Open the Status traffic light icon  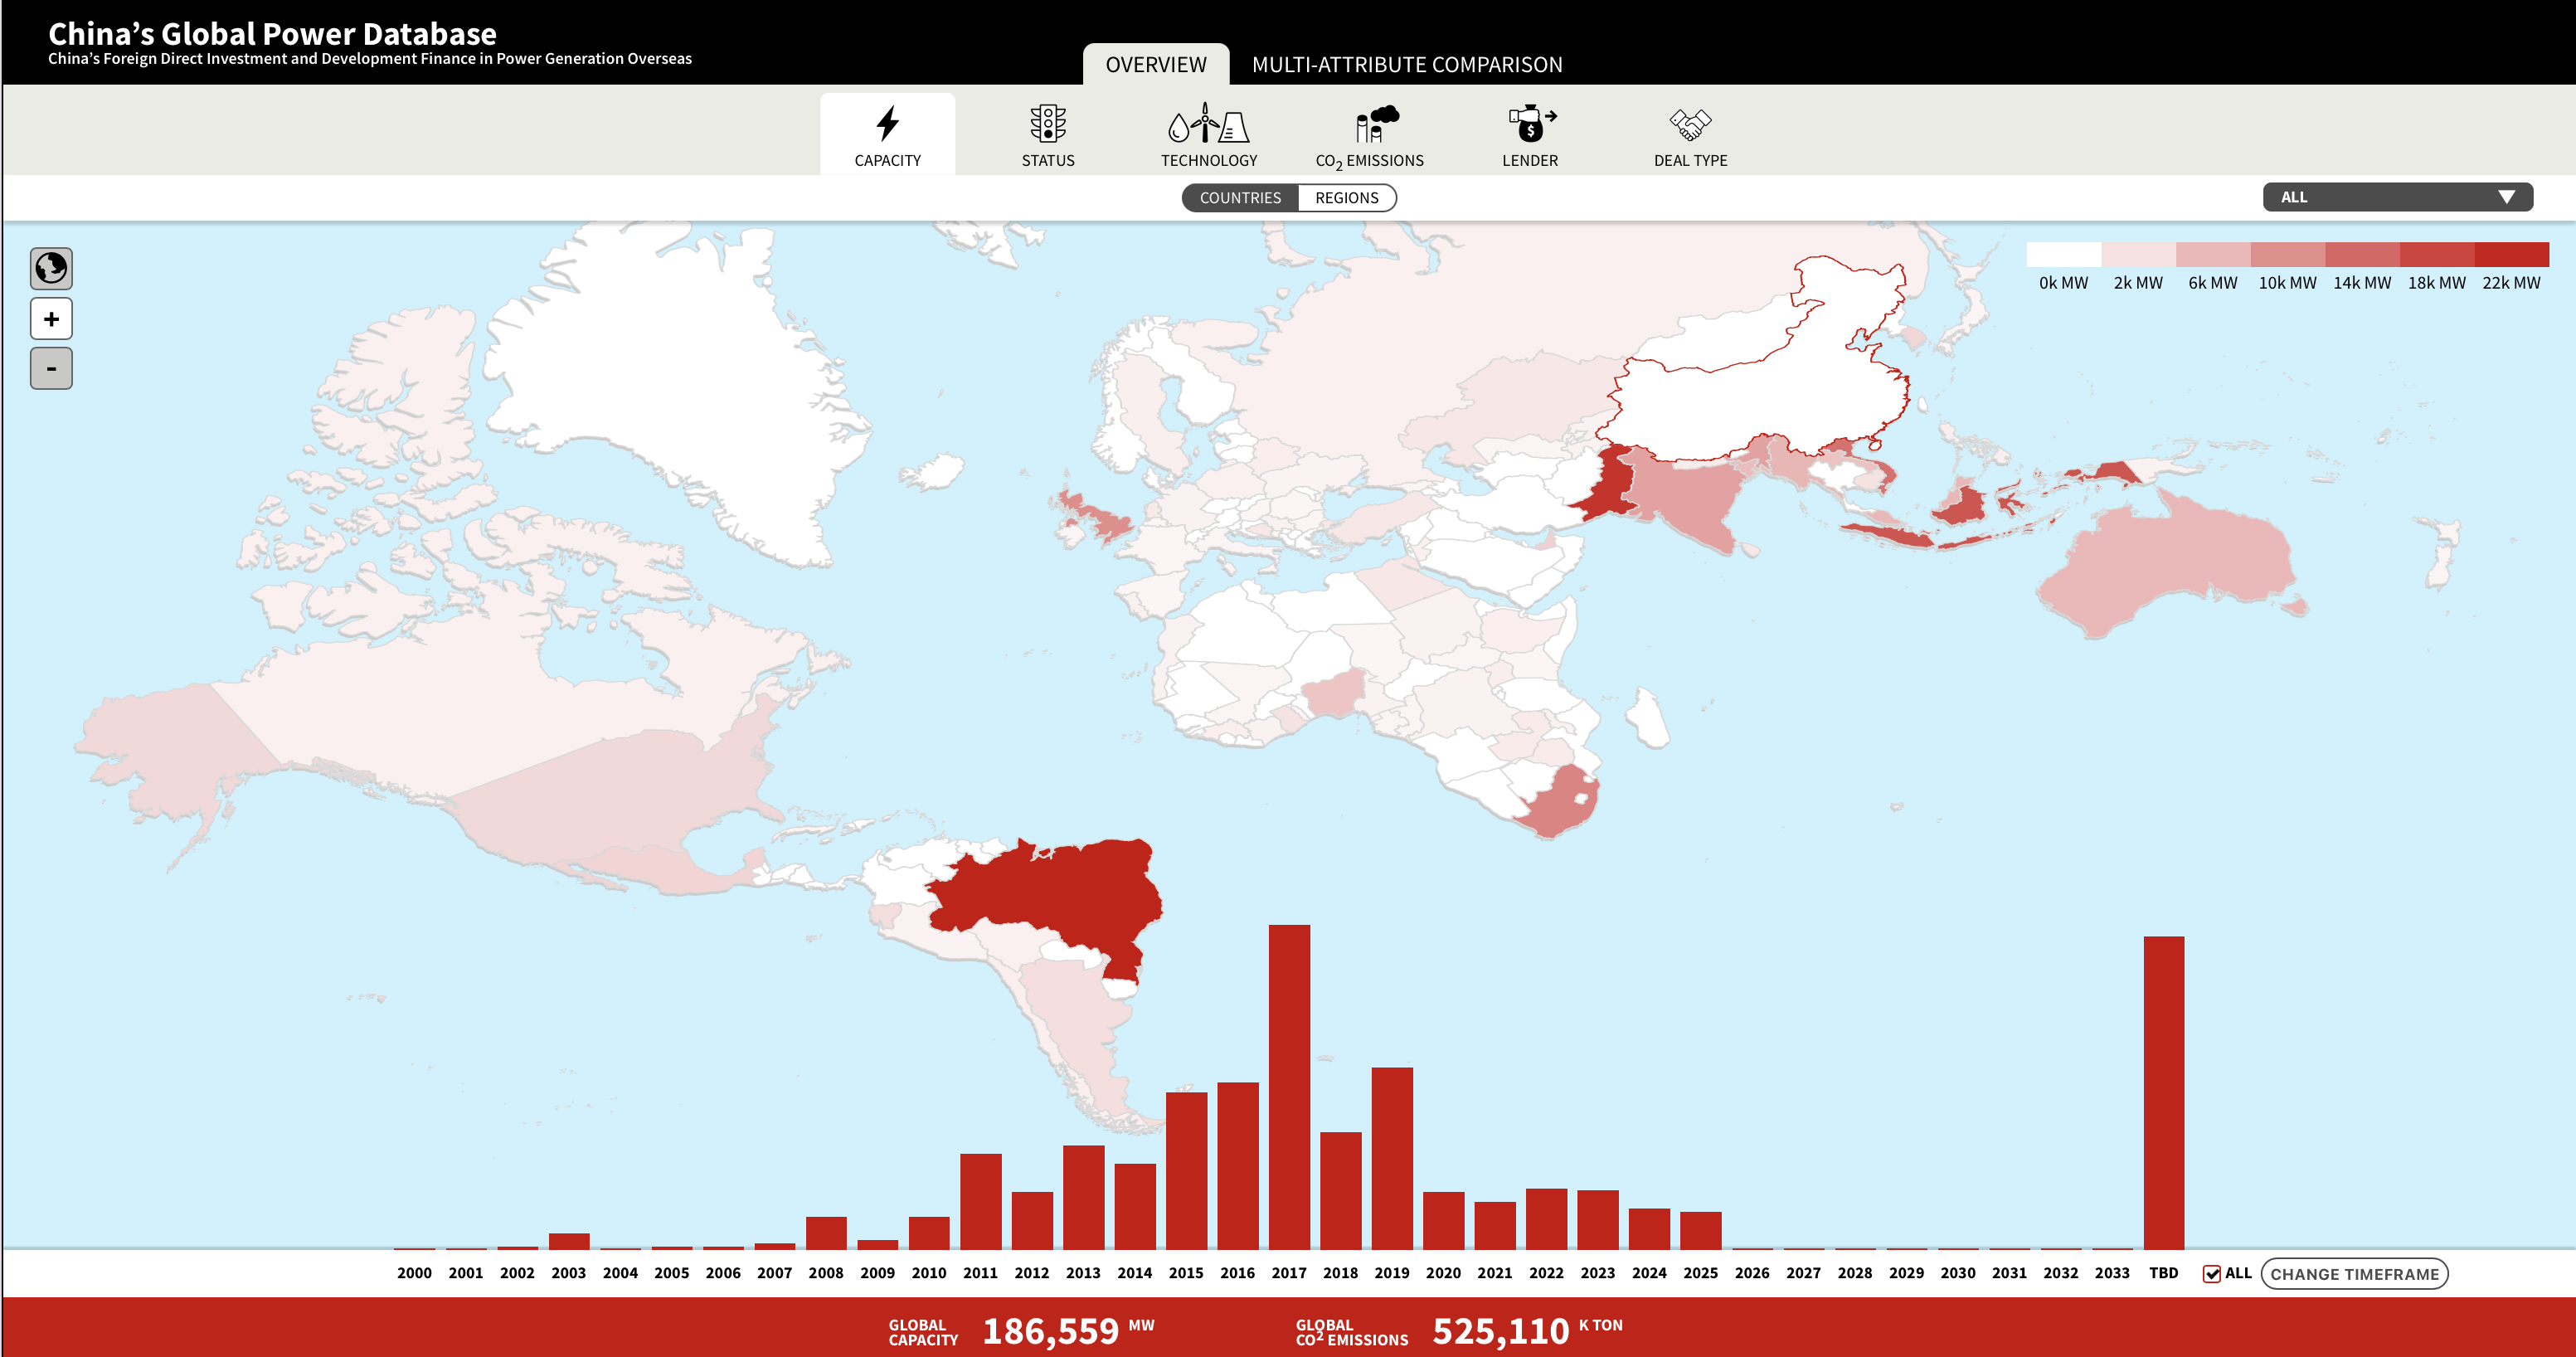[1047, 125]
